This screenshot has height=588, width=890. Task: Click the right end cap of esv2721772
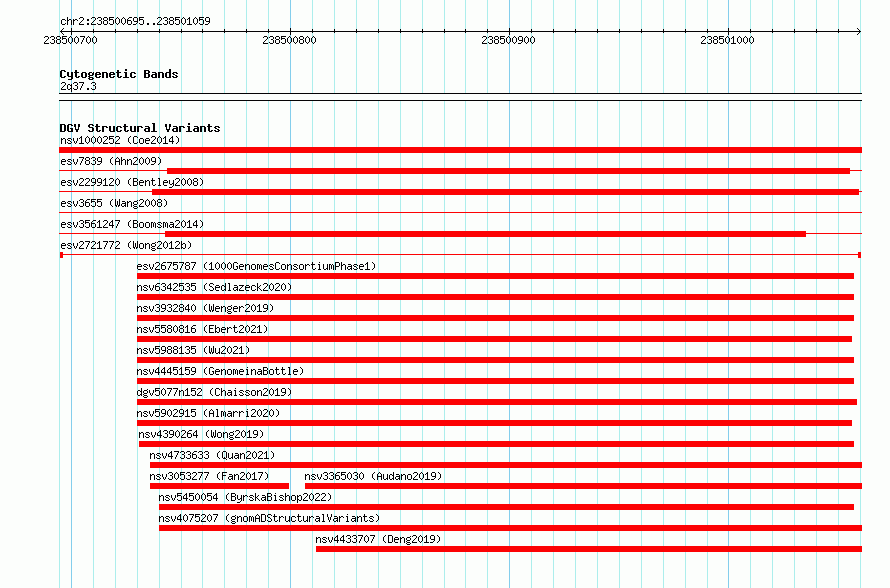pyautogui.click(x=860, y=255)
